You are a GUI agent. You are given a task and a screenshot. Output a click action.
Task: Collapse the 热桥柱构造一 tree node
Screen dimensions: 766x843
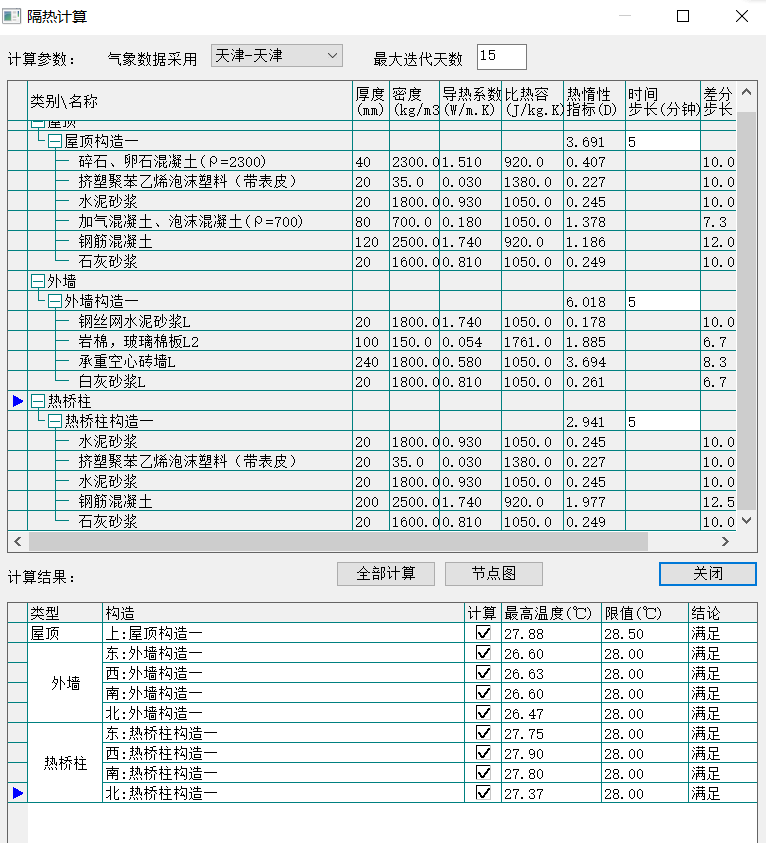(x=55, y=422)
